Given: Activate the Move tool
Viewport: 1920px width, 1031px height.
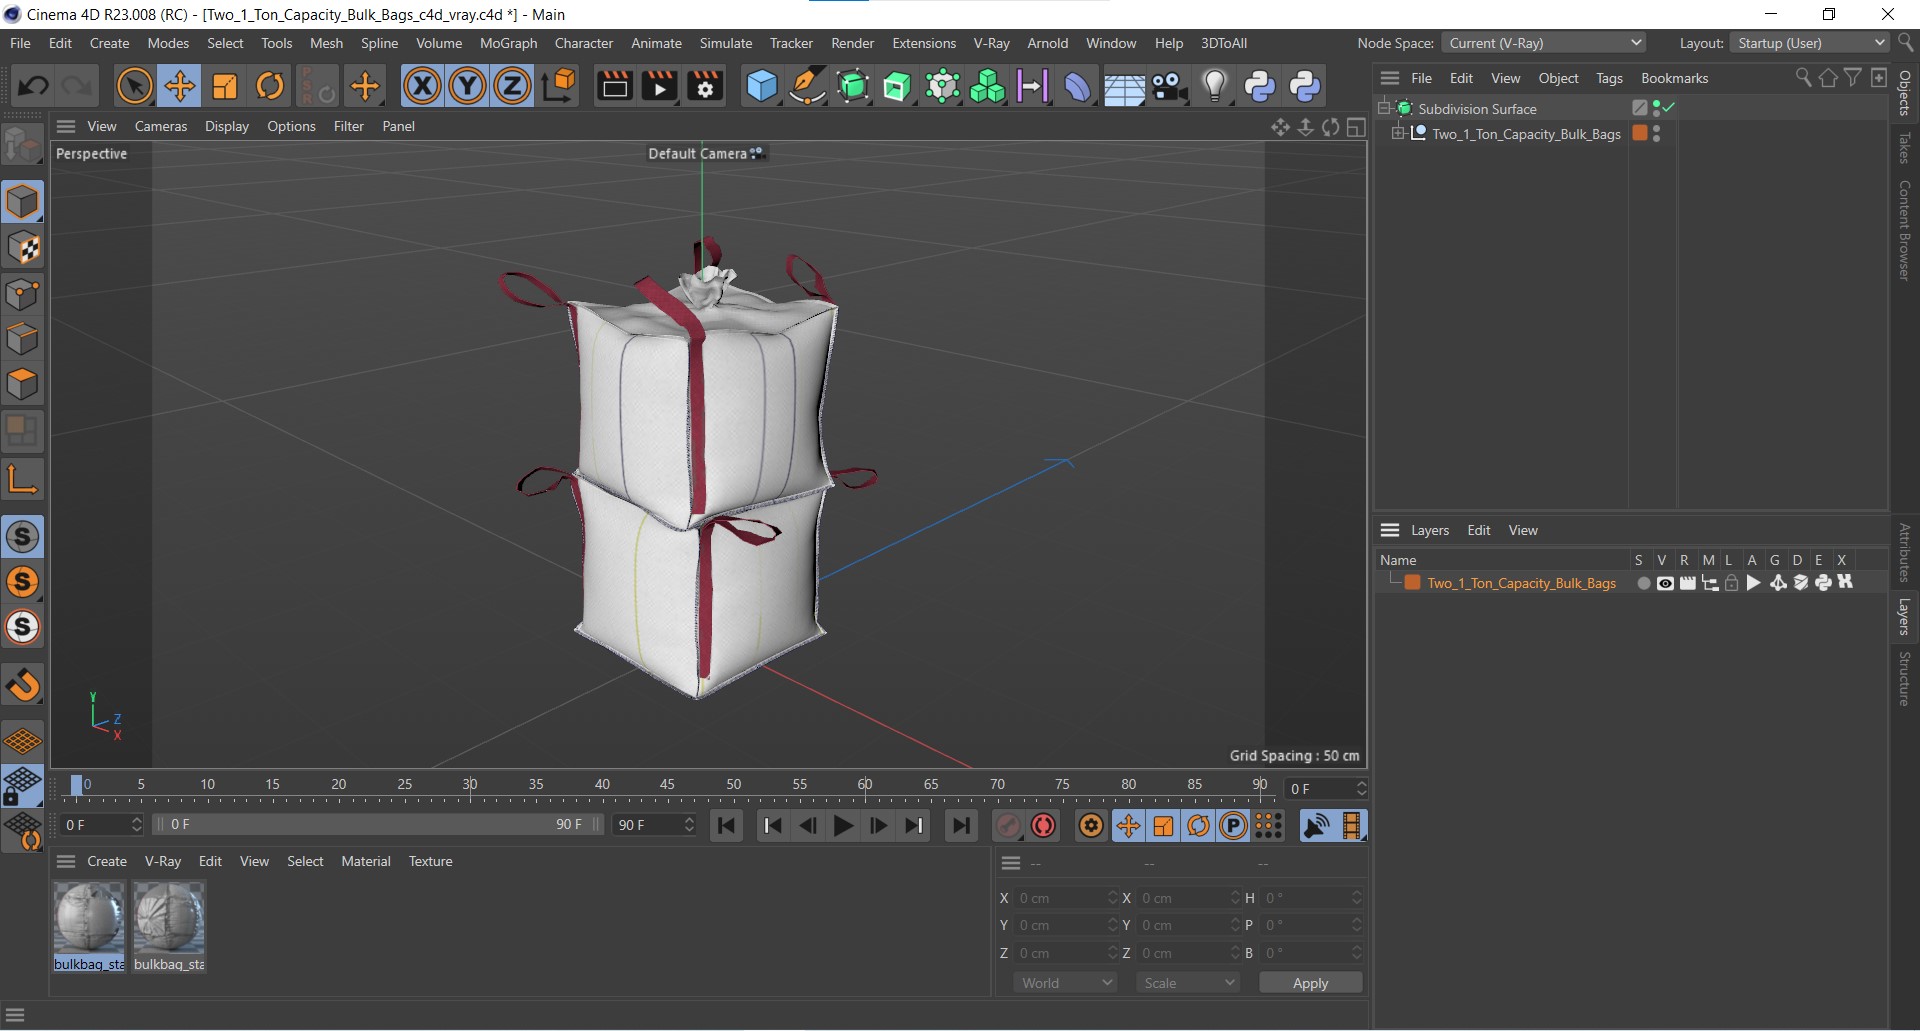Looking at the screenshot, I should click(x=180, y=86).
